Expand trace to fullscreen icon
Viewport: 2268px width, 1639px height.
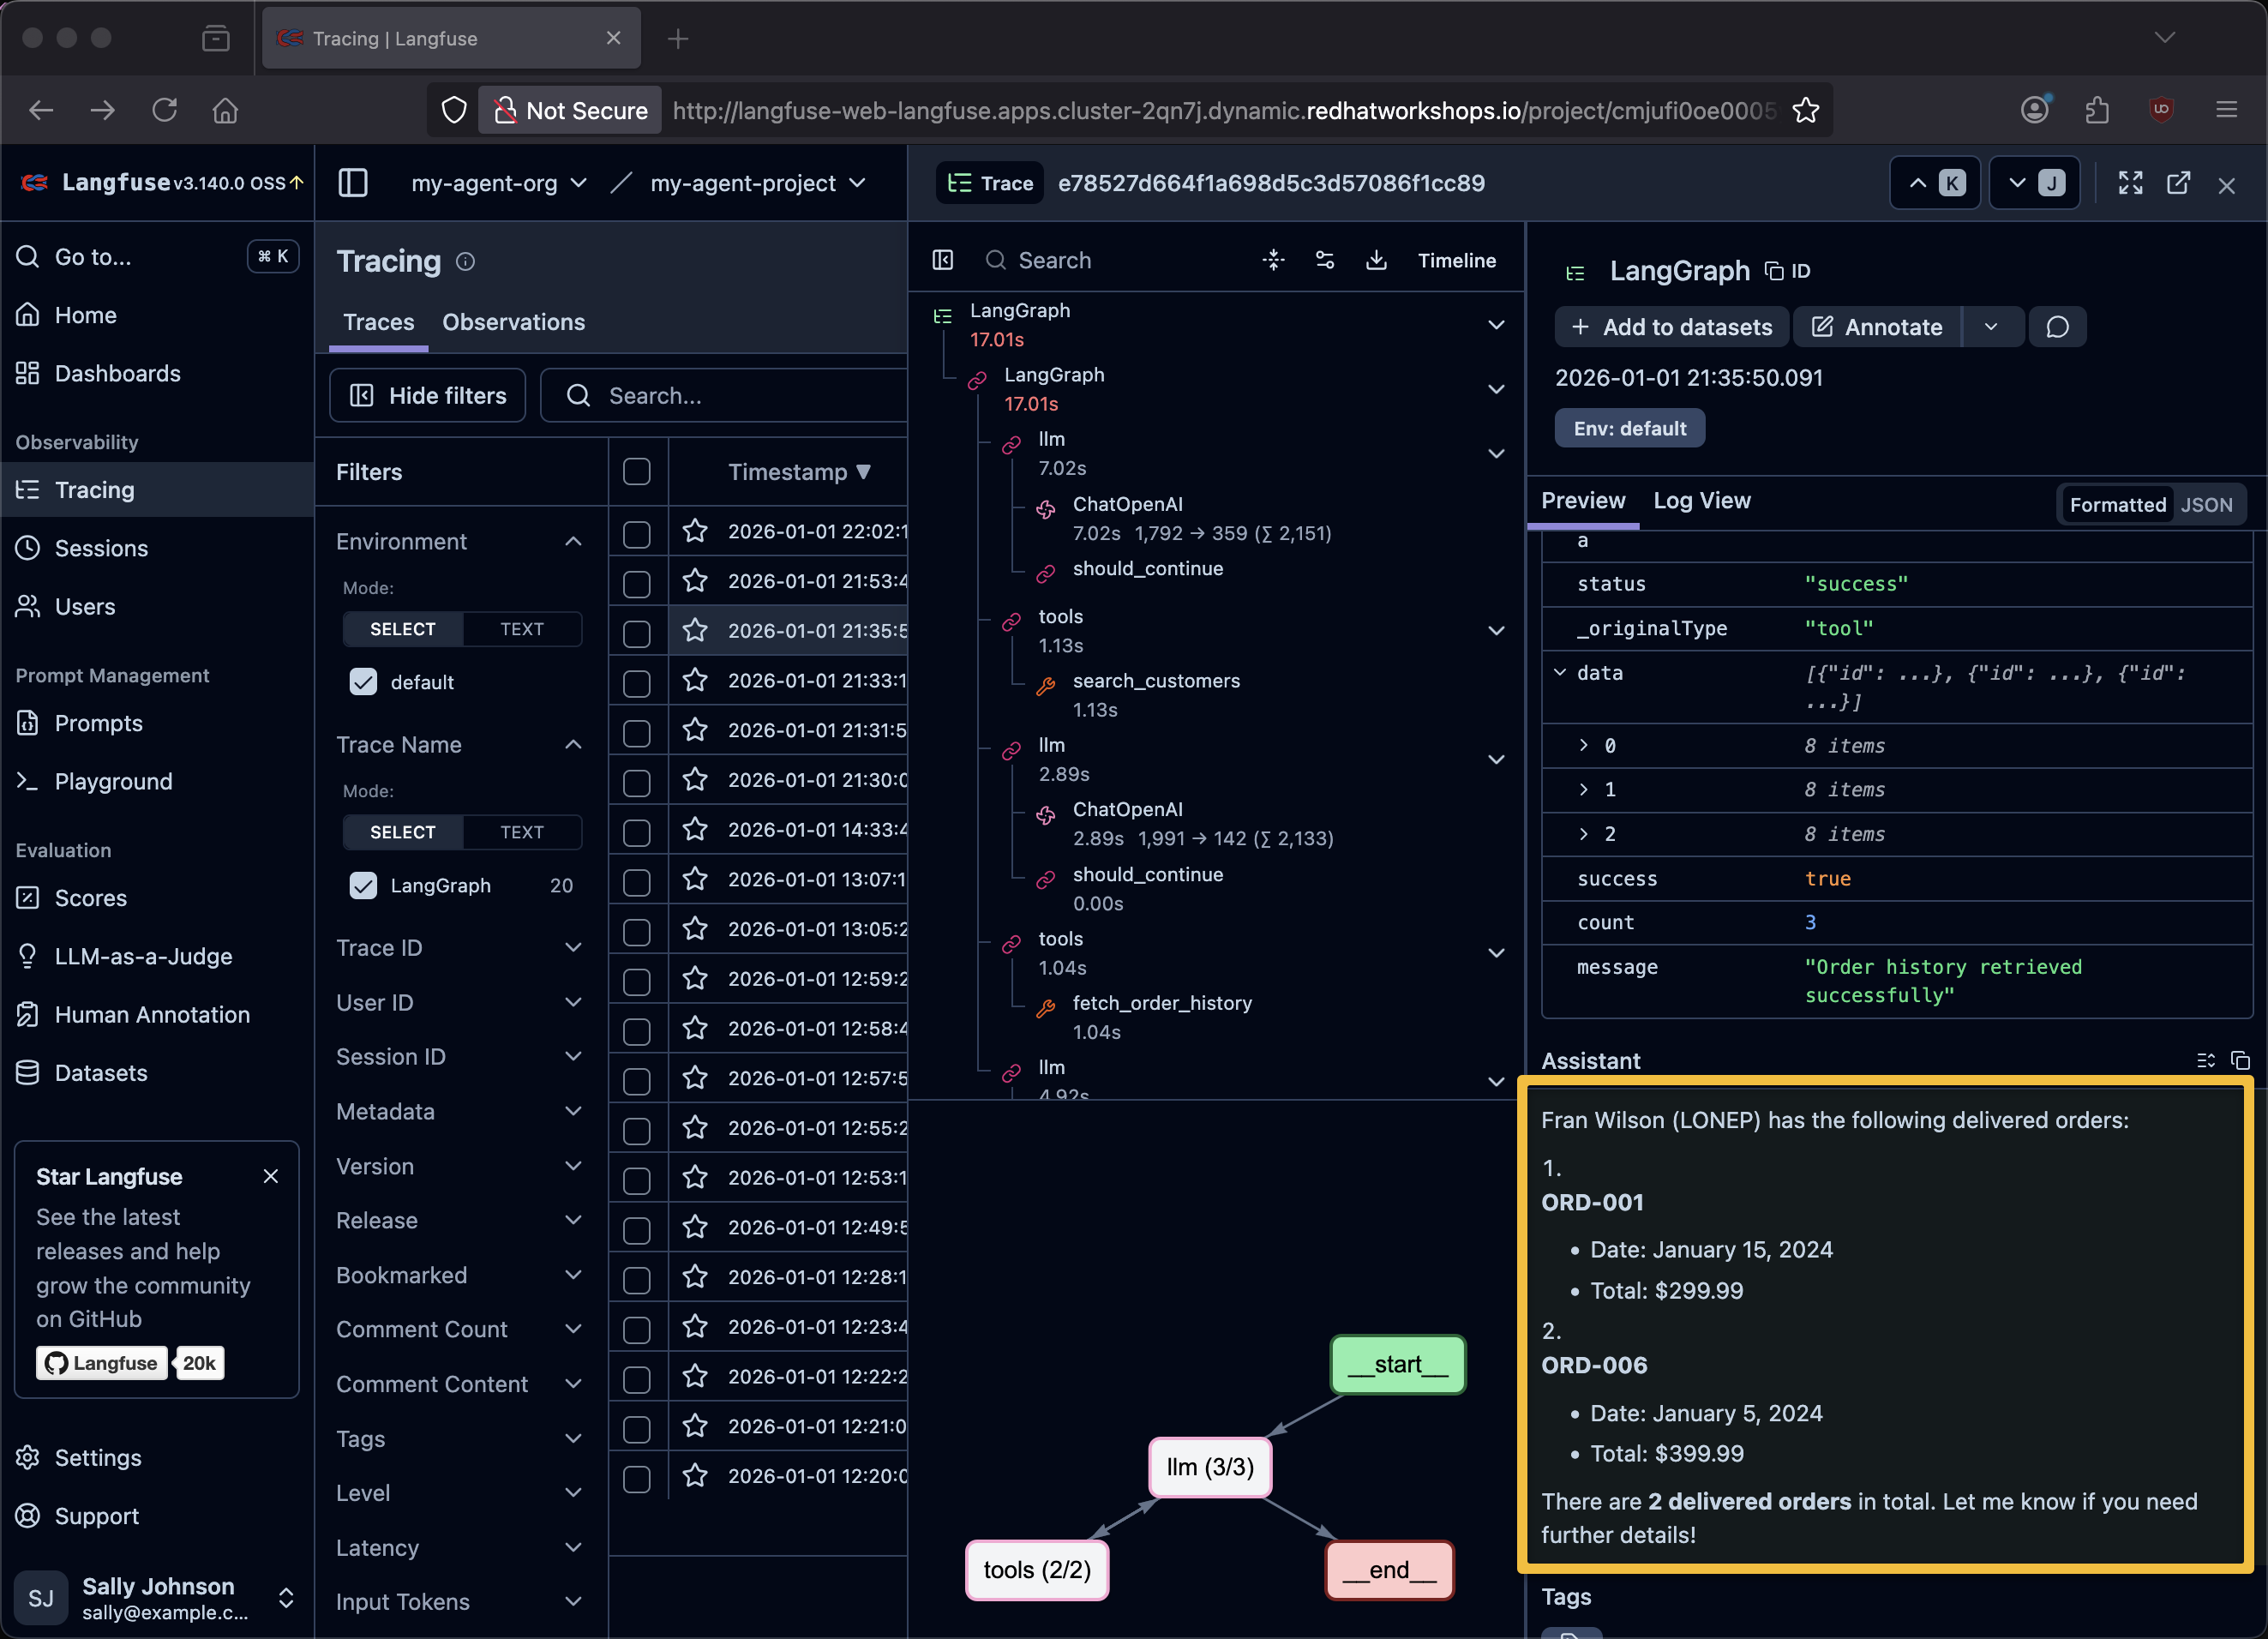click(x=2130, y=183)
